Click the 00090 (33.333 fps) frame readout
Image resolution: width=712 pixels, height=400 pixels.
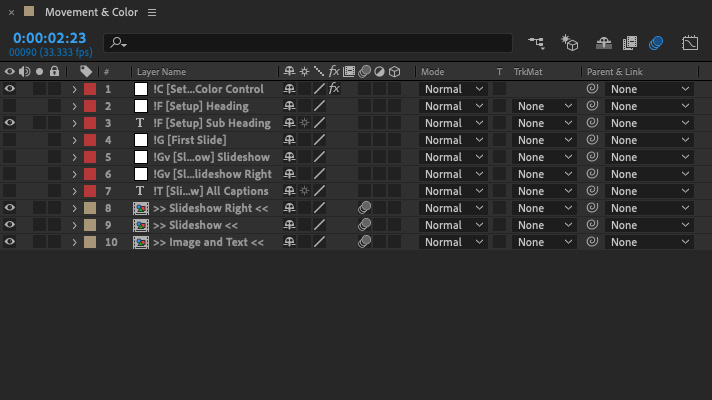(51, 52)
